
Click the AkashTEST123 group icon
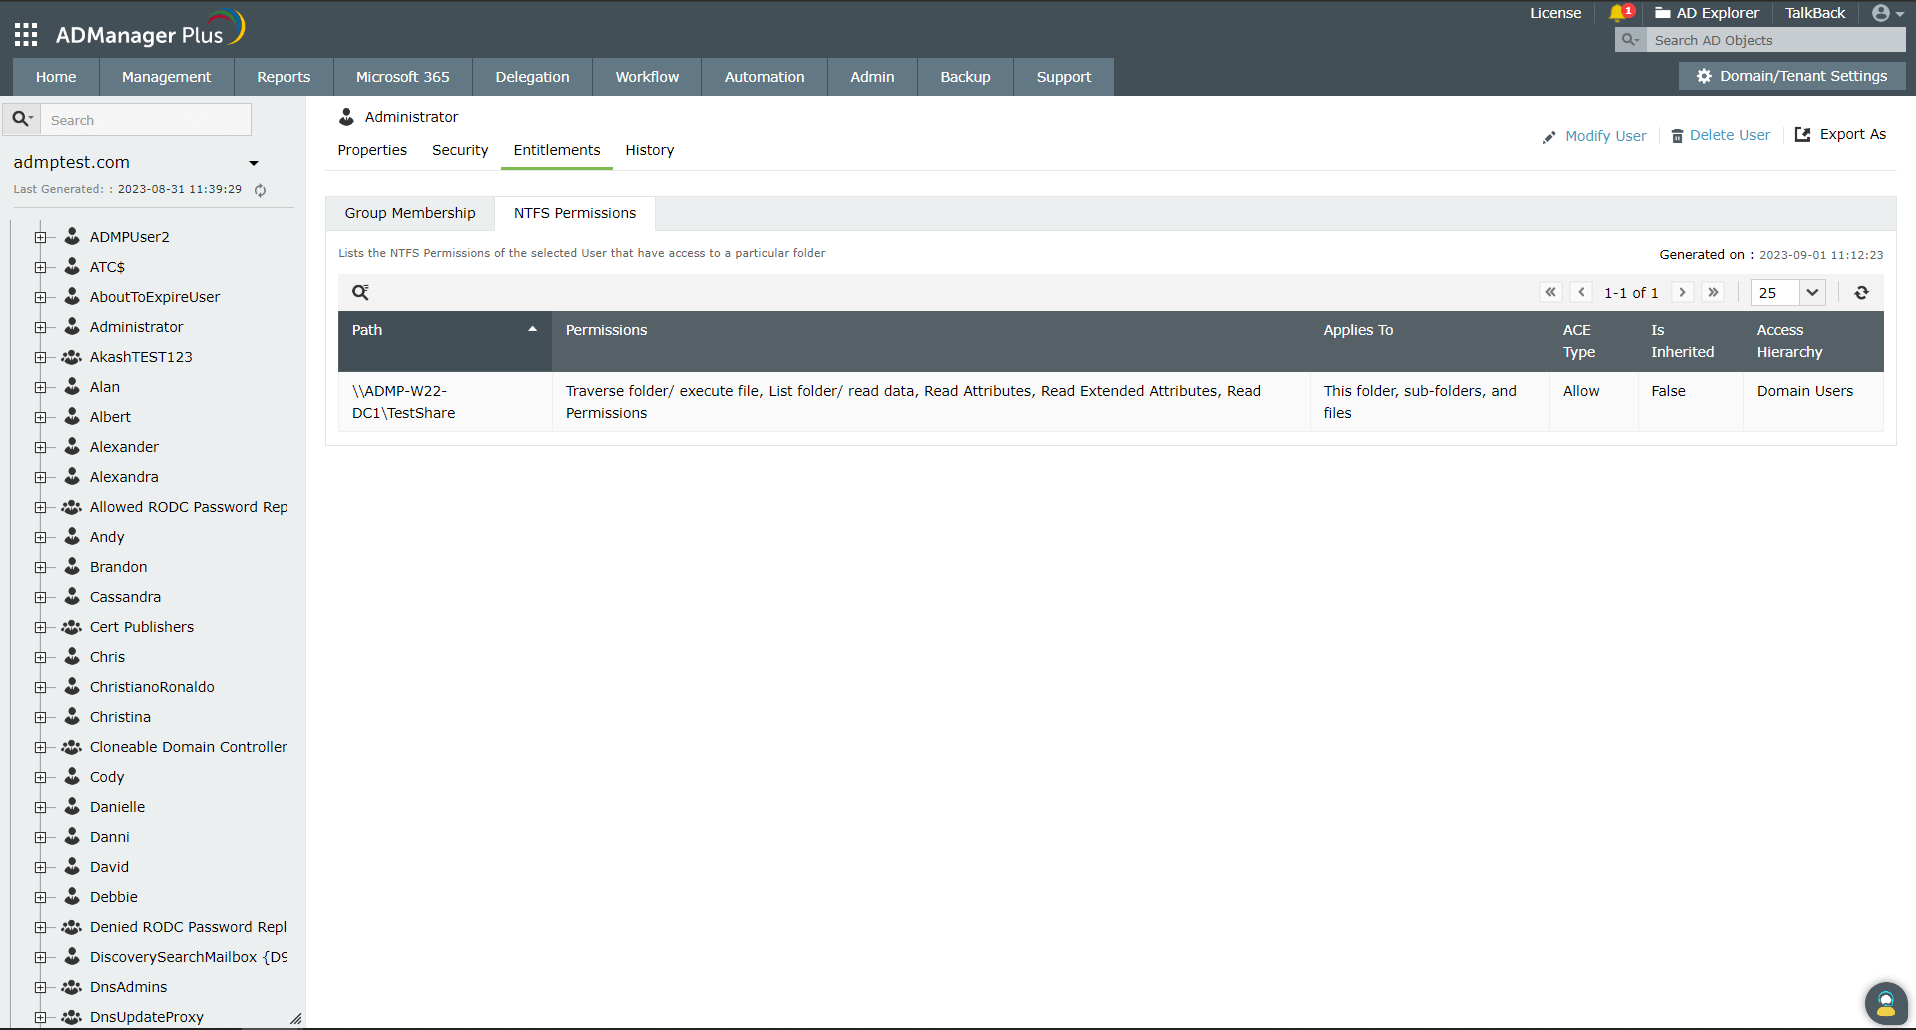click(71, 356)
